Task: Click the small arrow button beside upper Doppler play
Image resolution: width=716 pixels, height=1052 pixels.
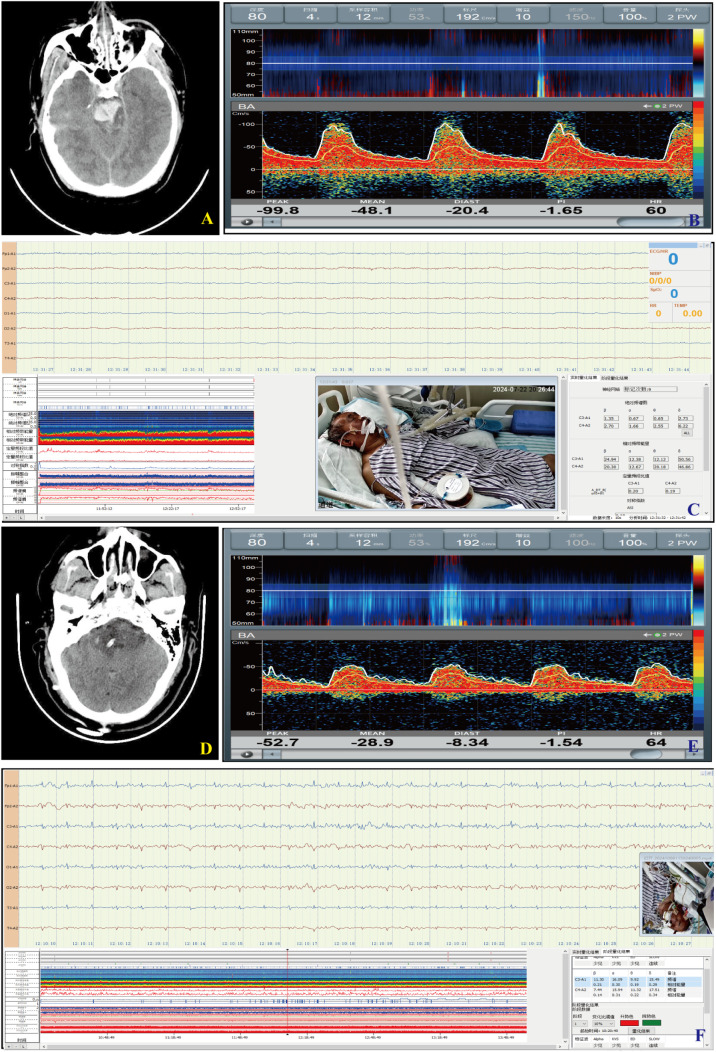Action: [x=272, y=222]
